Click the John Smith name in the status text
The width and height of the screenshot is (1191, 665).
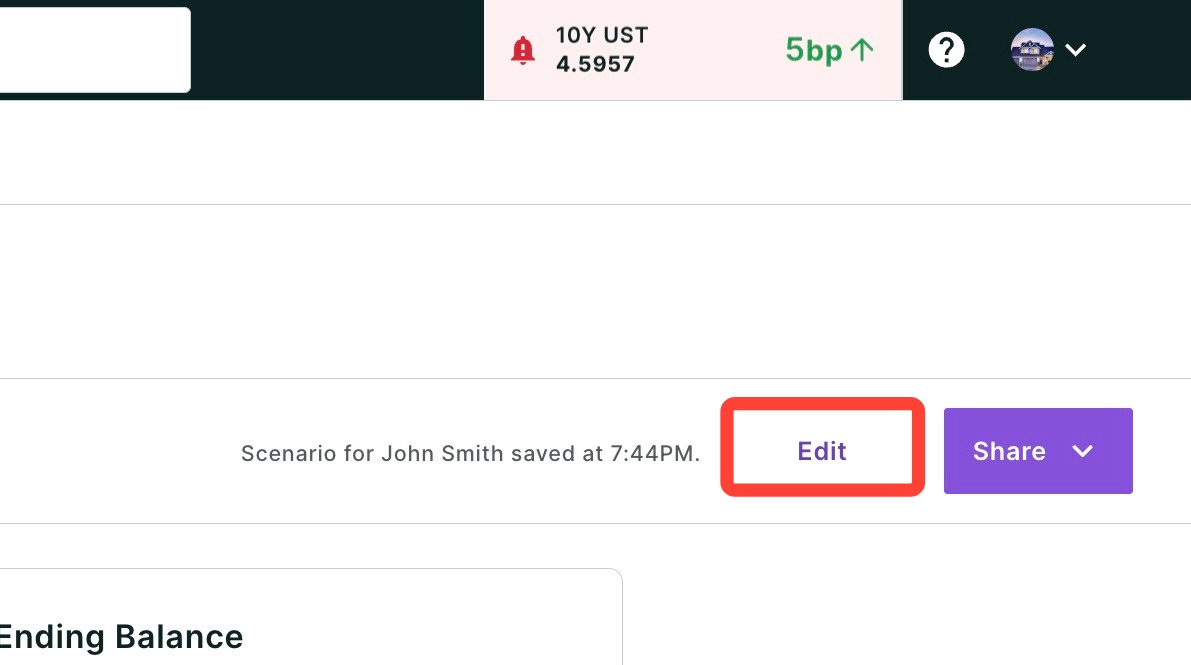[442, 454]
